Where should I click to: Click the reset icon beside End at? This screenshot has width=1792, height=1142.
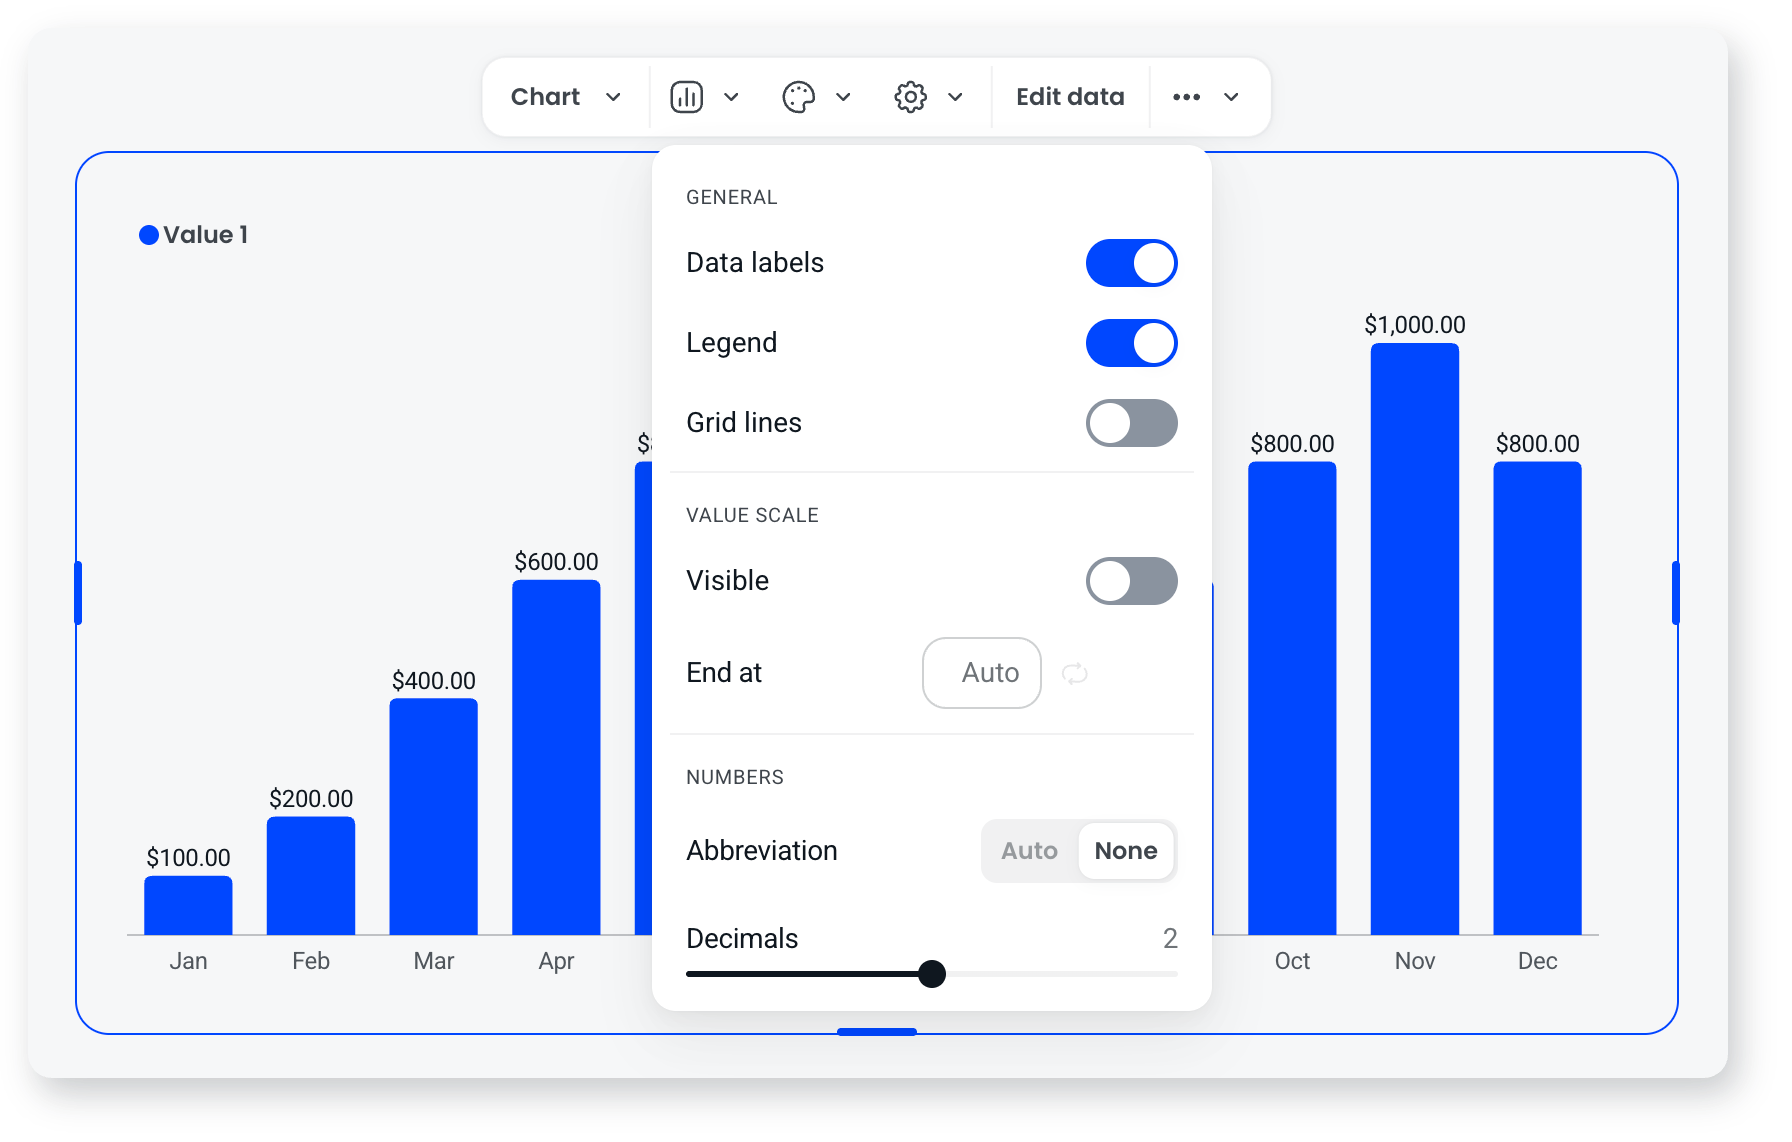tap(1075, 673)
